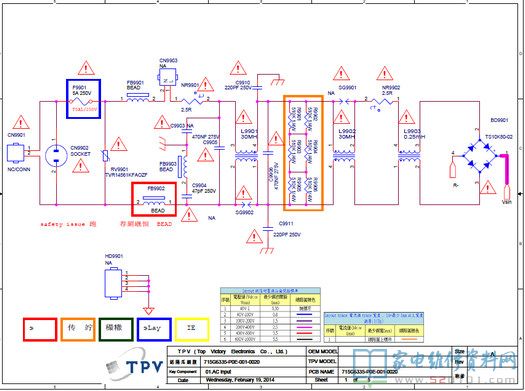Image resolution: width=525 pixels, height=391 pixels.
Task: Select the CN9902 socket circle symbol
Action: pyautogui.click(x=56, y=156)
